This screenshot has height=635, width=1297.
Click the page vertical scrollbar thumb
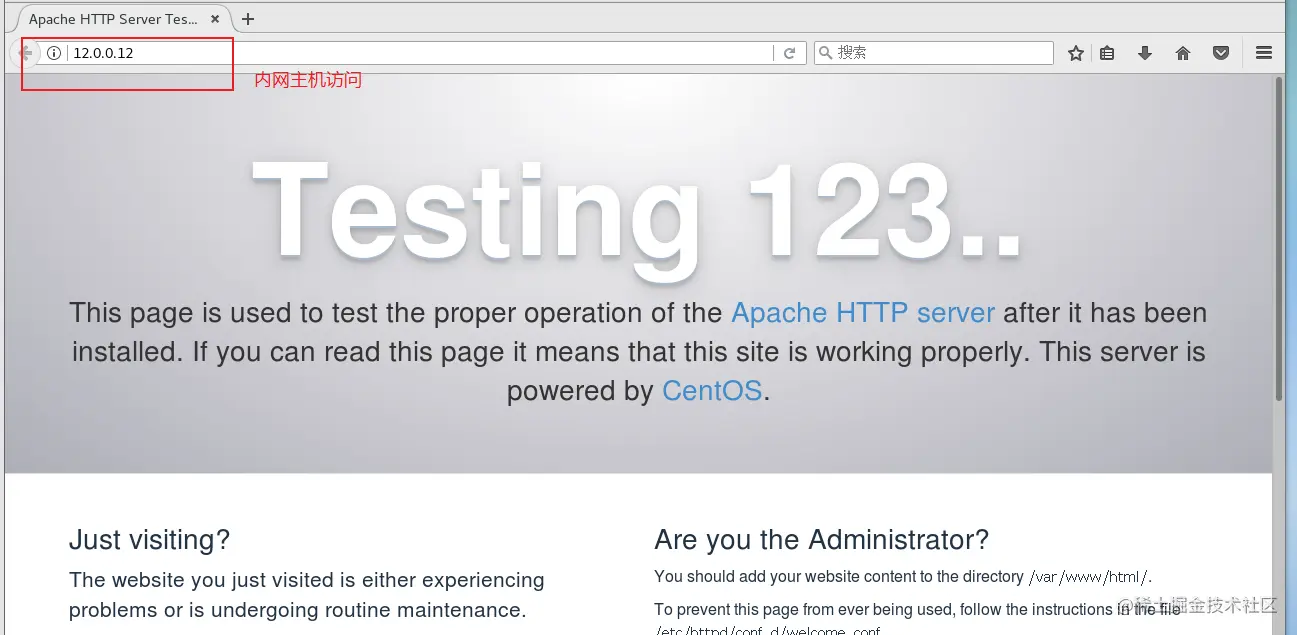(1279, 240)
